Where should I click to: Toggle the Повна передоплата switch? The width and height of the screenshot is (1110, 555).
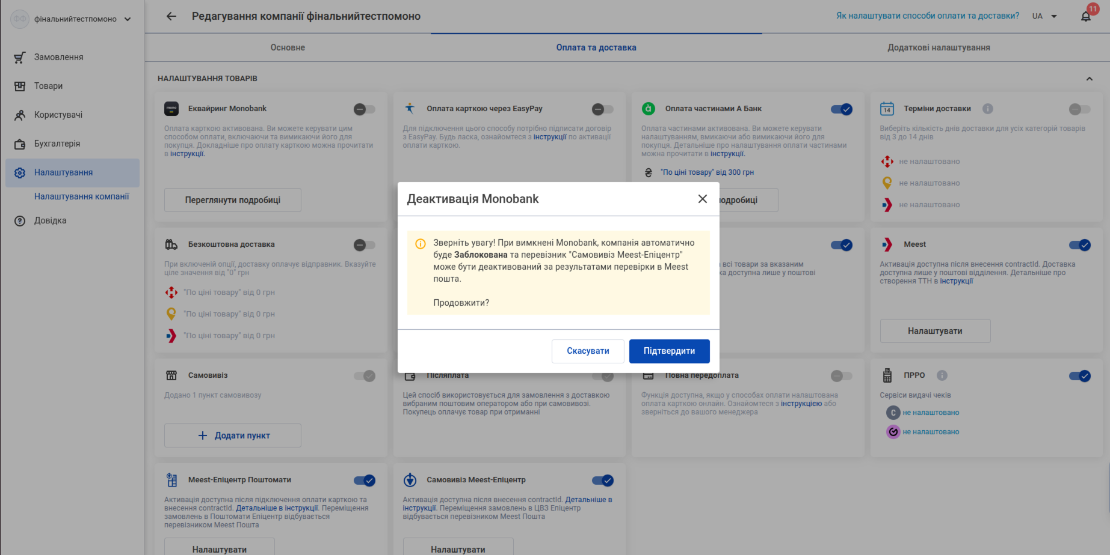click(842, 376)
